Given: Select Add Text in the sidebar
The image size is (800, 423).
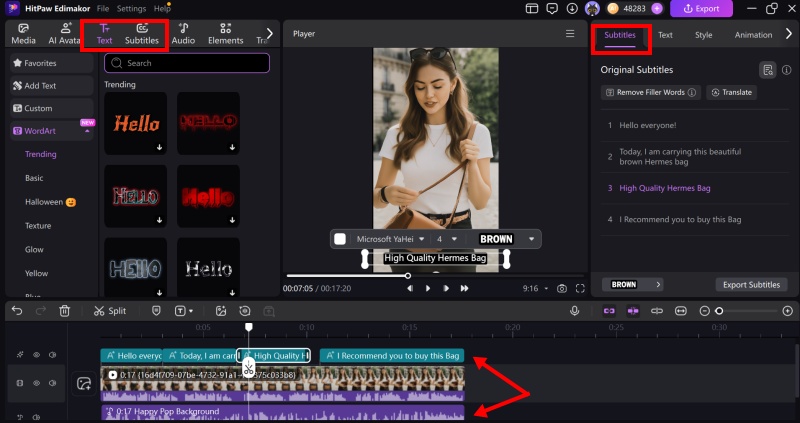Looking at the screenshot, I should click(52, 86).
